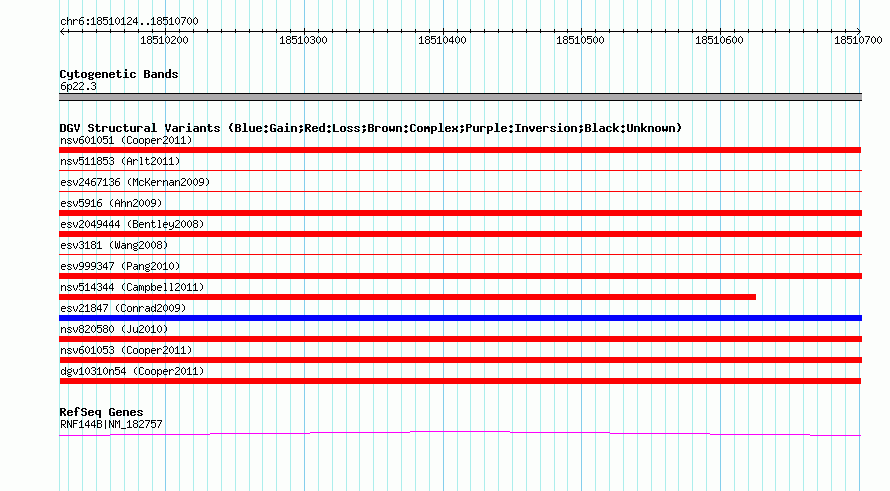Viewport: 890px width, 491px height.
Task: Open variant esv2467136 (McKernan2009) label
Action: pos(135,182)
